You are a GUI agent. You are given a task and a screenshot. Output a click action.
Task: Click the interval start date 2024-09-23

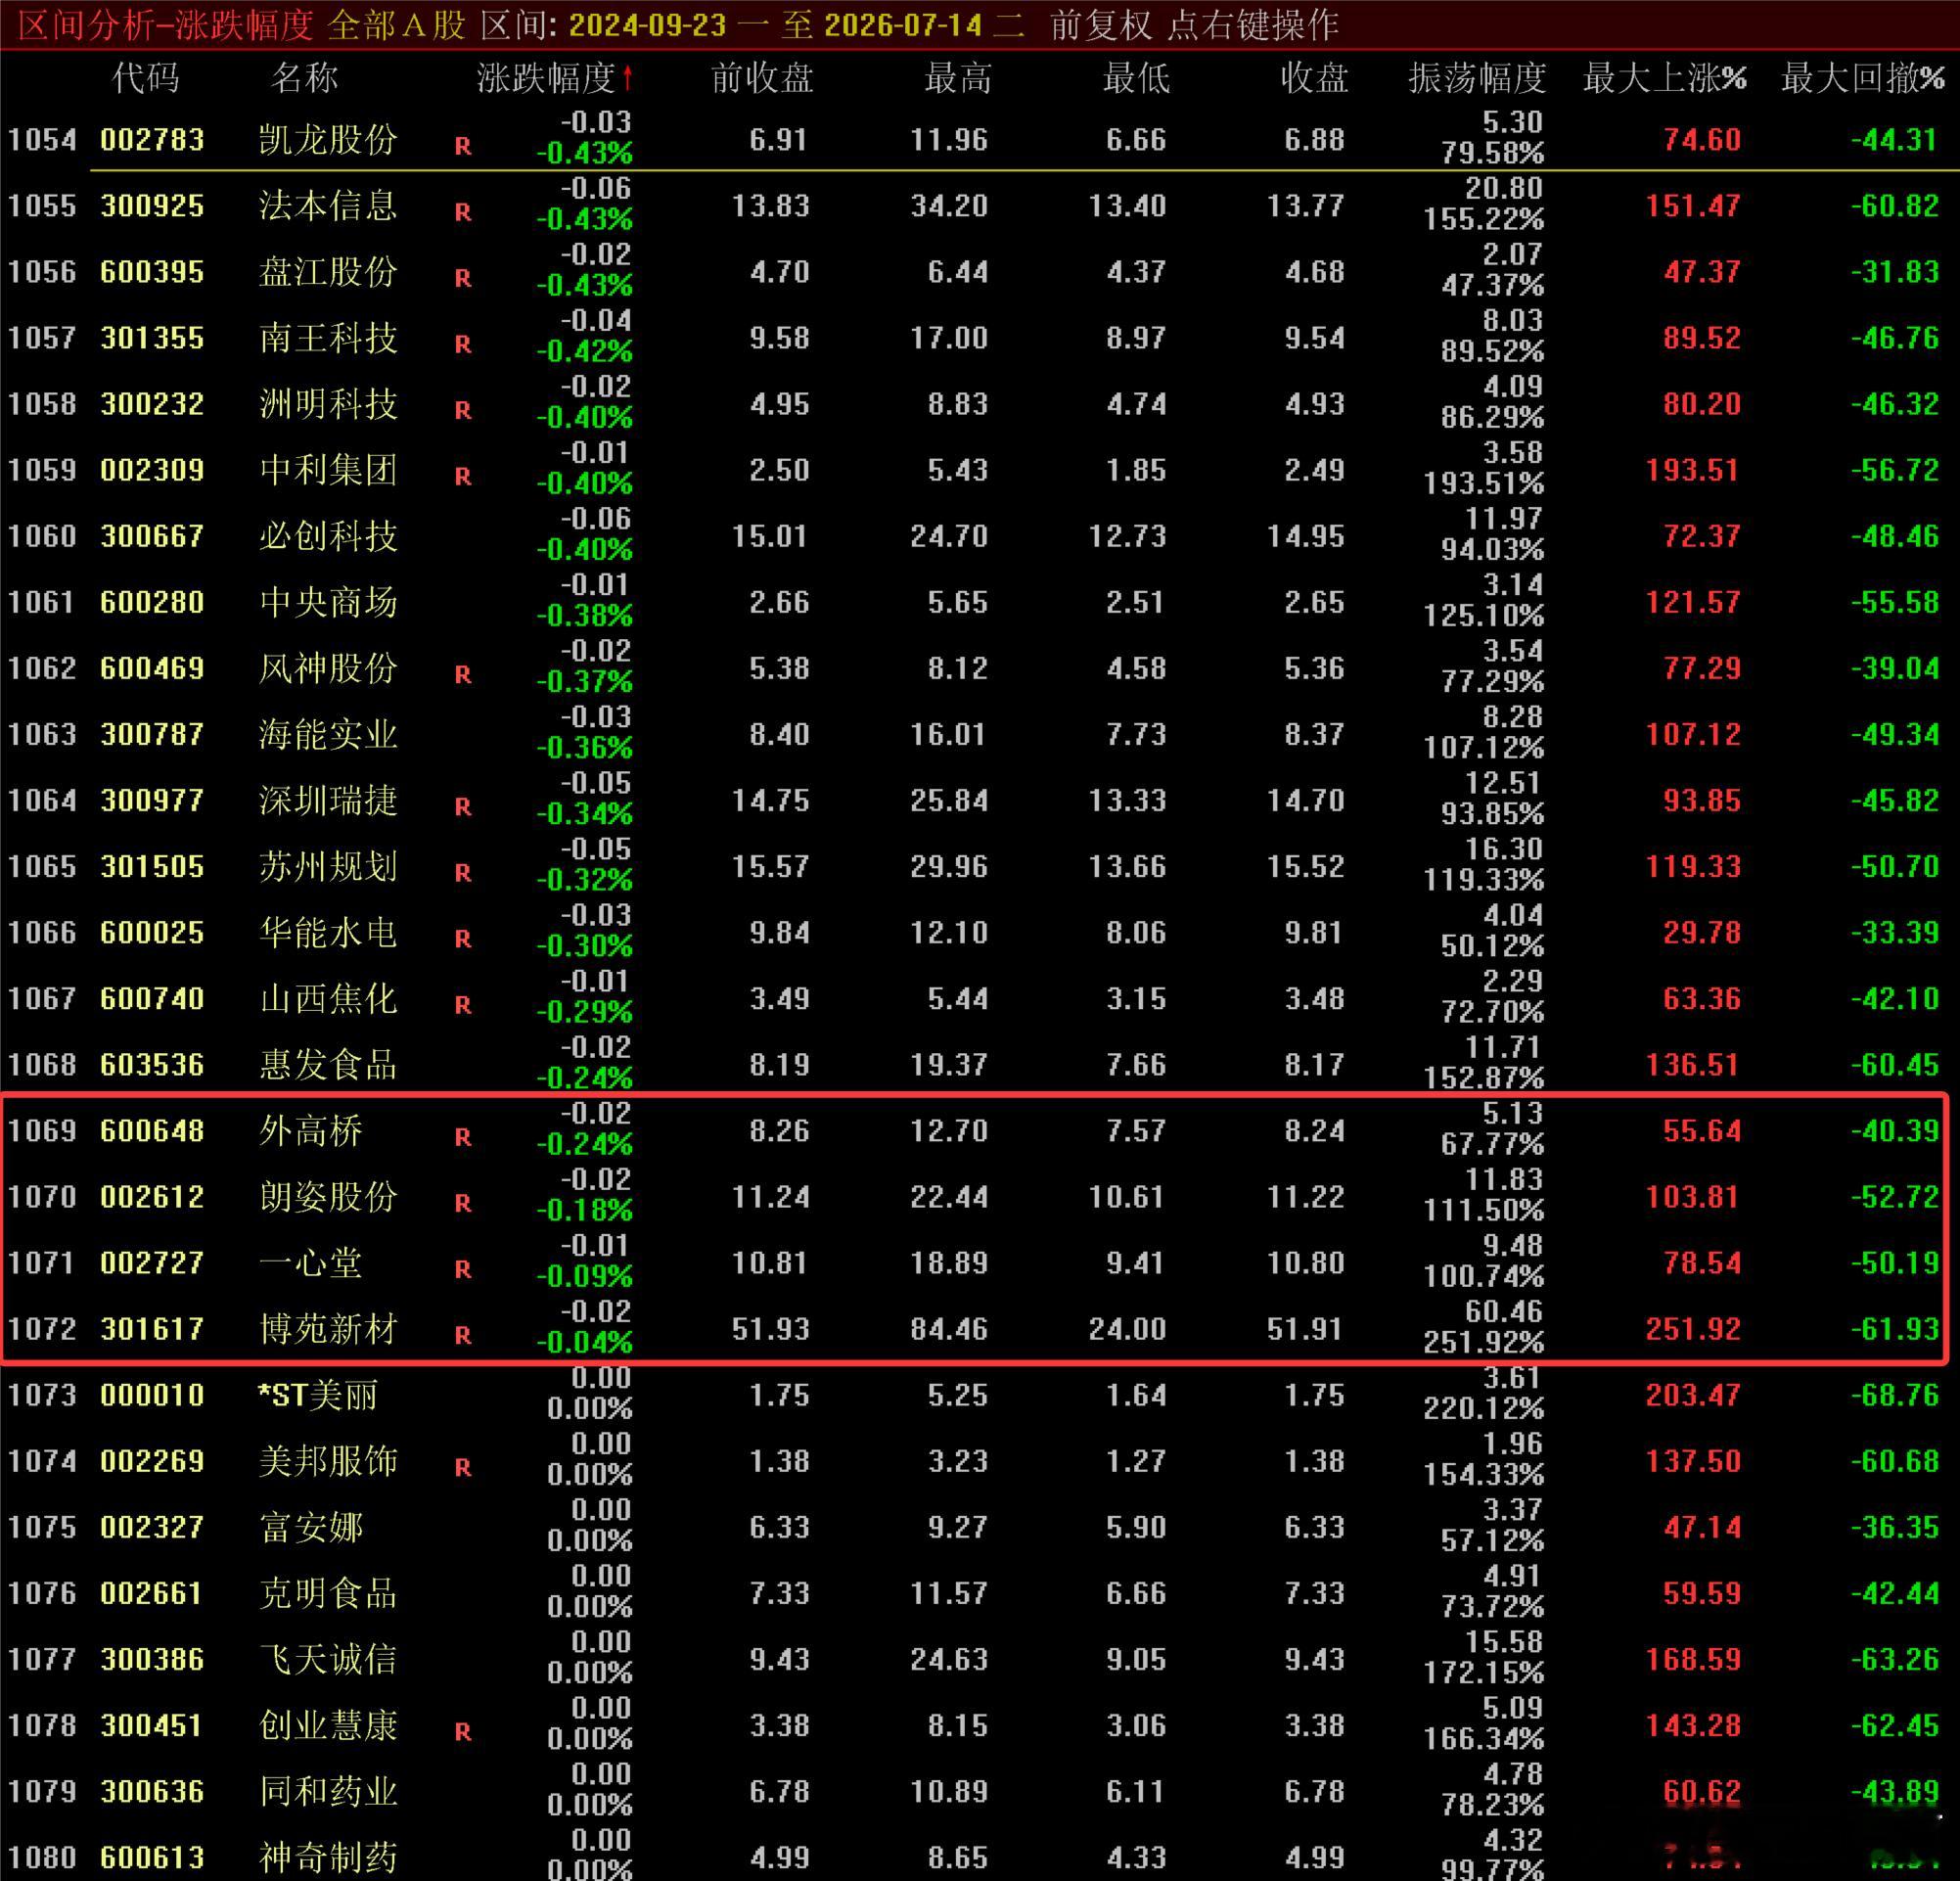coord(647,25)
